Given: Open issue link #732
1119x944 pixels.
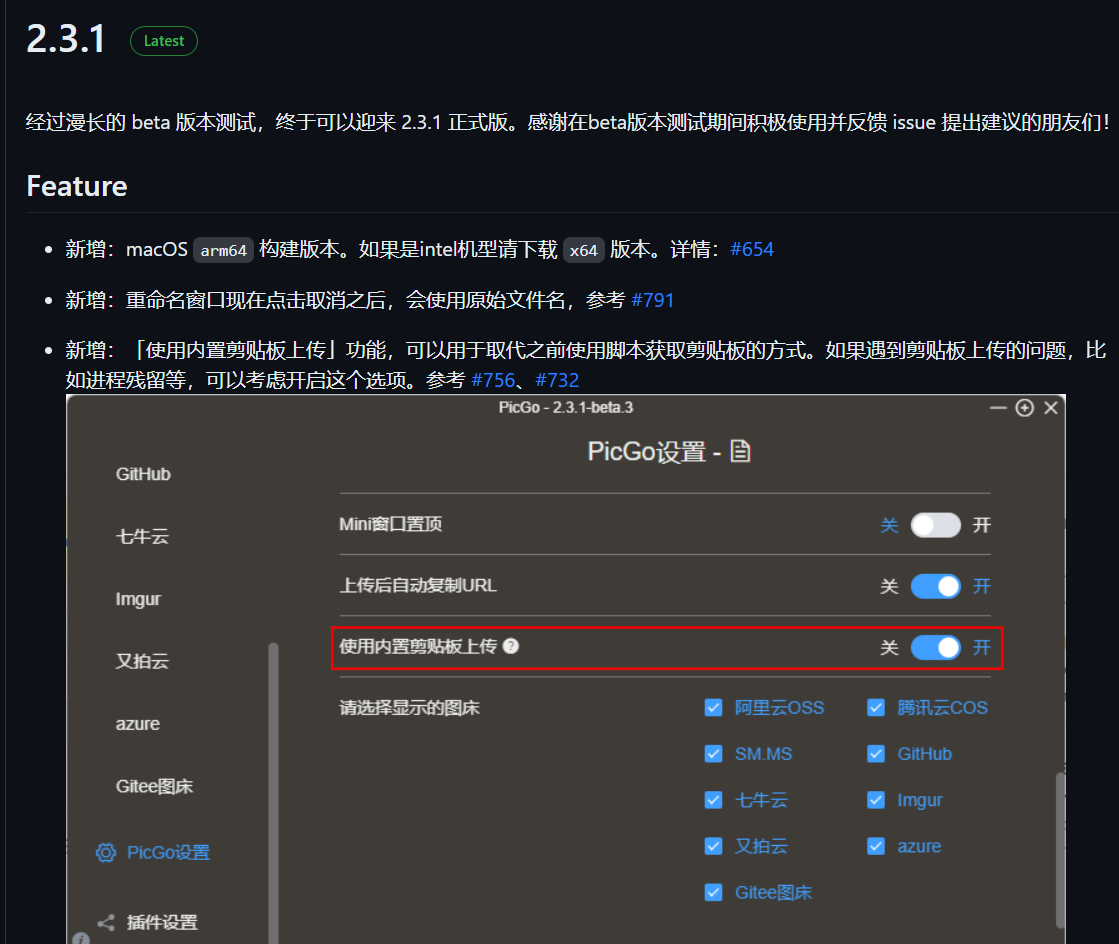Looking at the screenshot, I should point(557,380).
